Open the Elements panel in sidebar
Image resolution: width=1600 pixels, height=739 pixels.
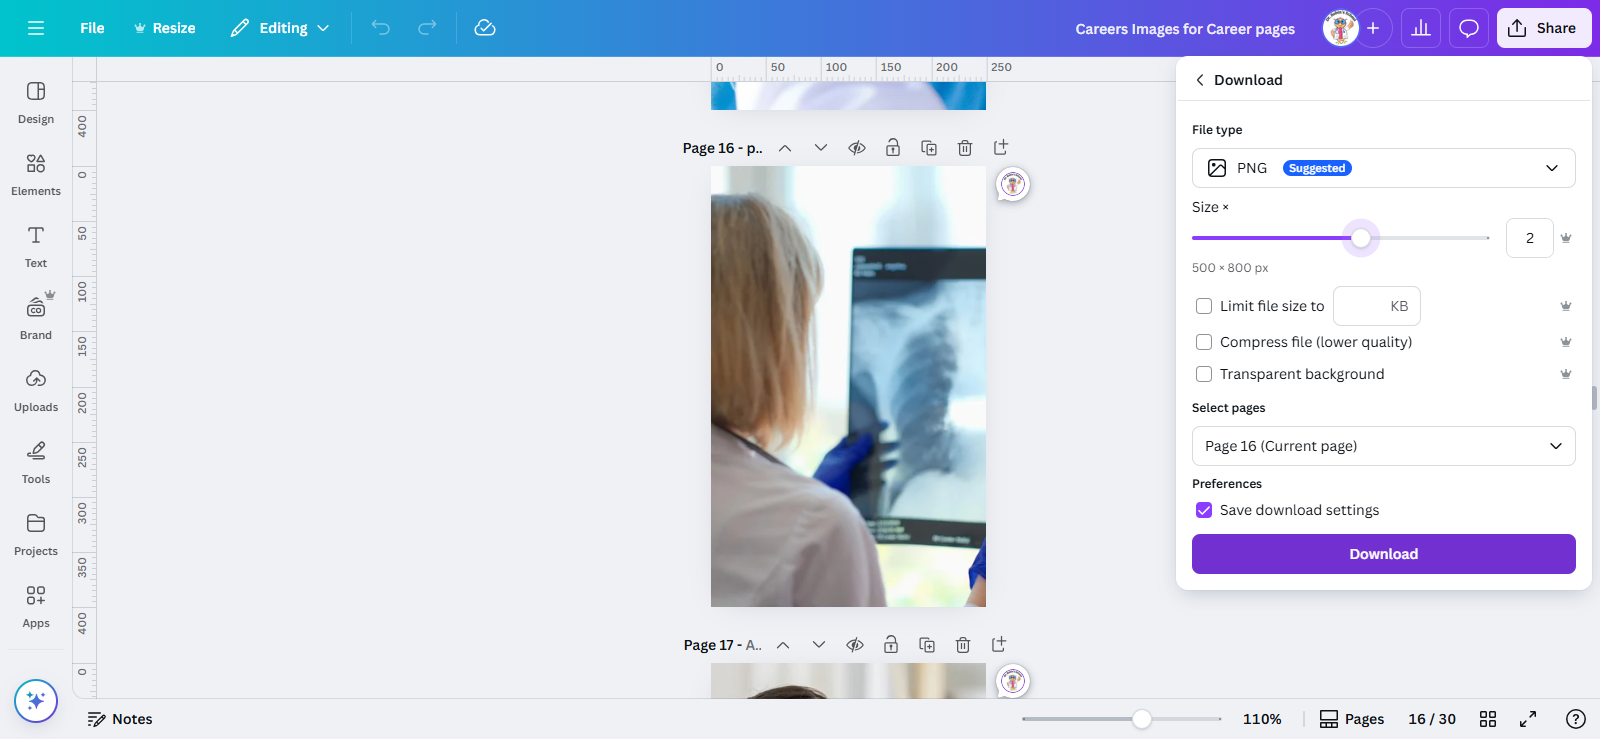click(x=36, y=175)
